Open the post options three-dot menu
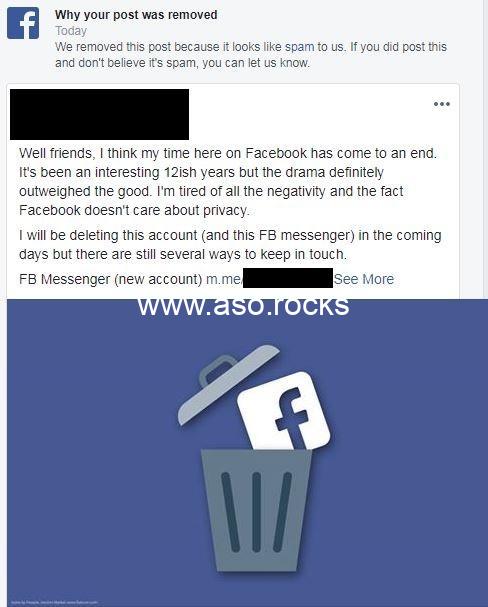 442,104
